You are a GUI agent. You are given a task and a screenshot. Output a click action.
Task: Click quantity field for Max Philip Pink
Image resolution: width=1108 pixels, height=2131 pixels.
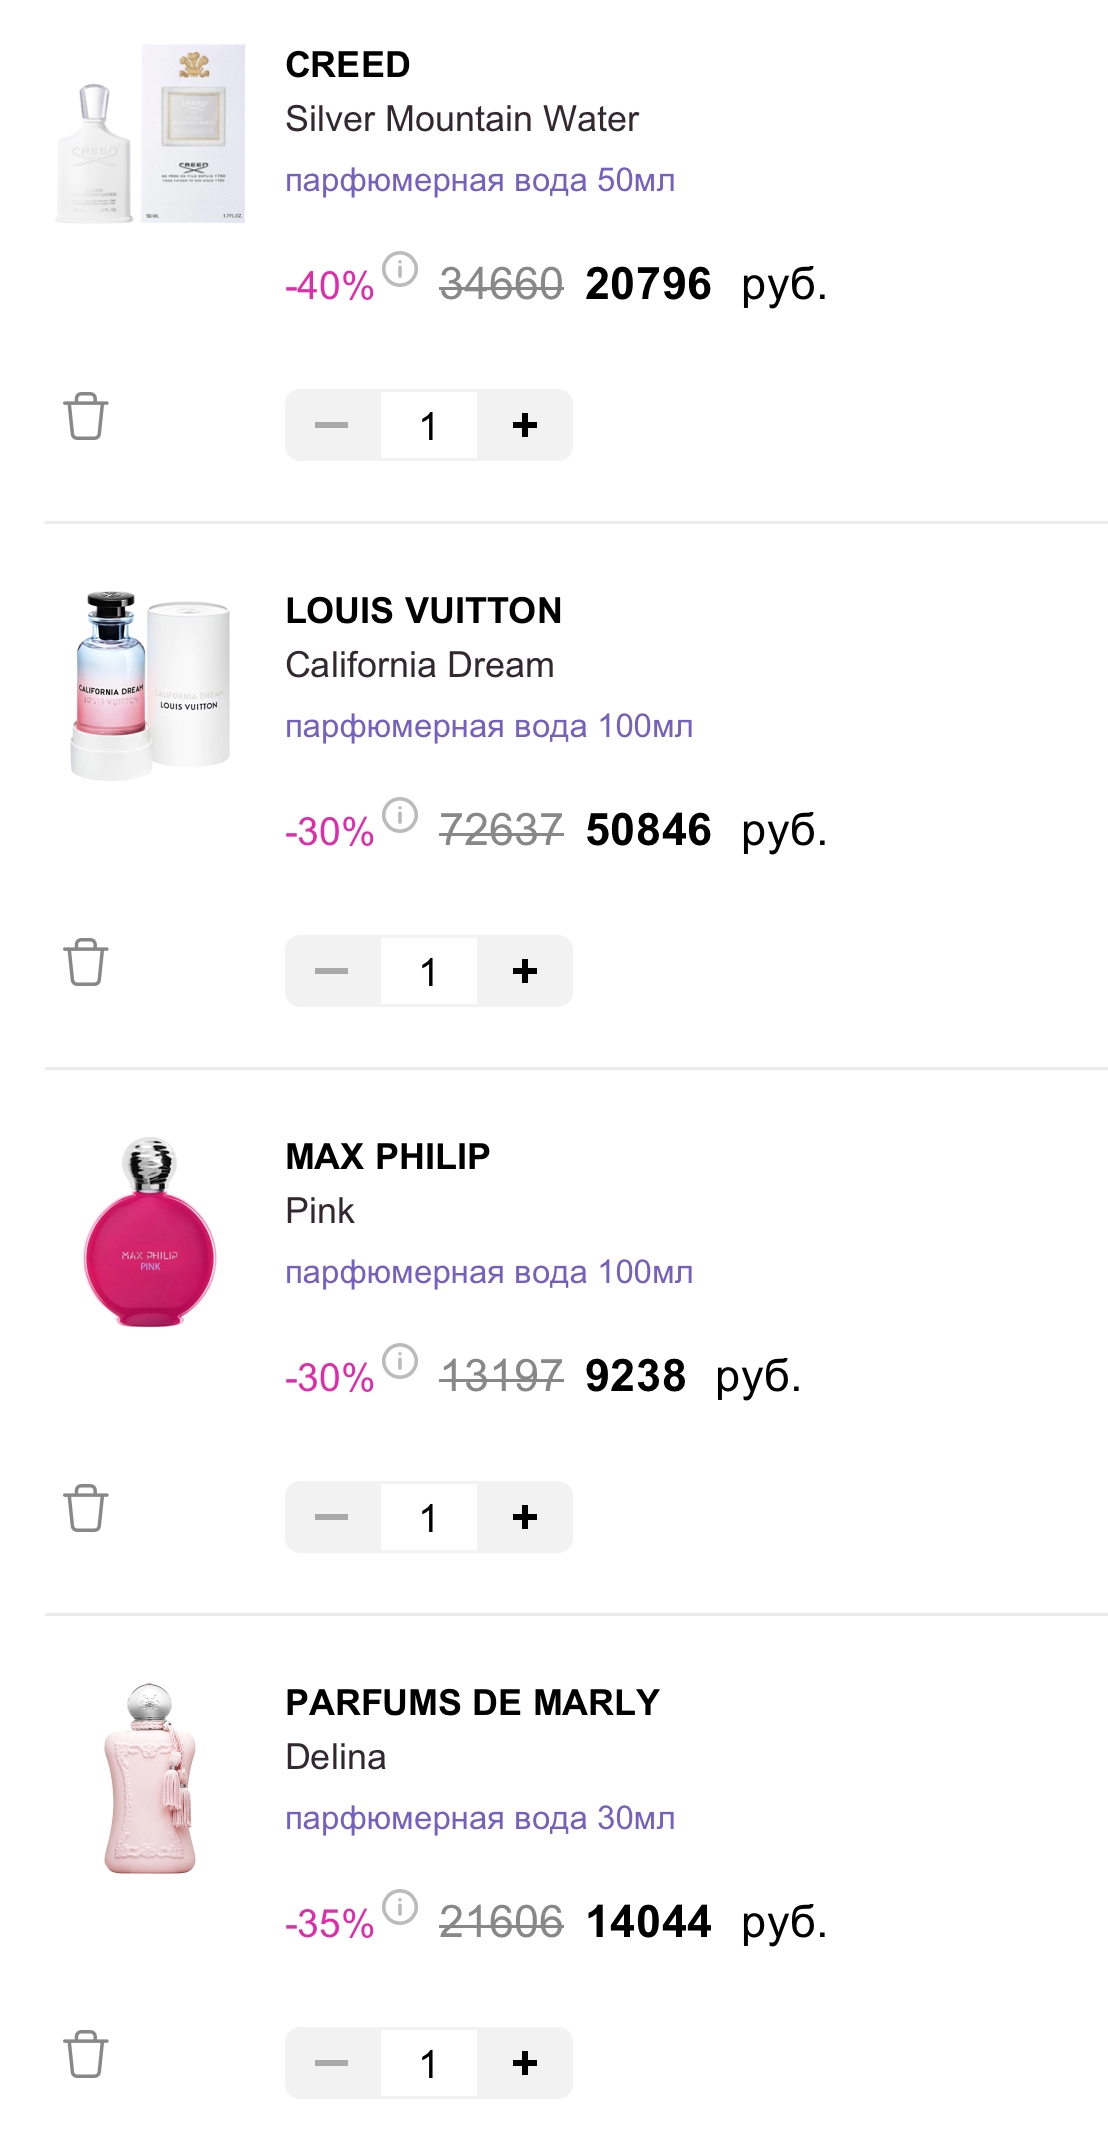[x=428, y=1517]
